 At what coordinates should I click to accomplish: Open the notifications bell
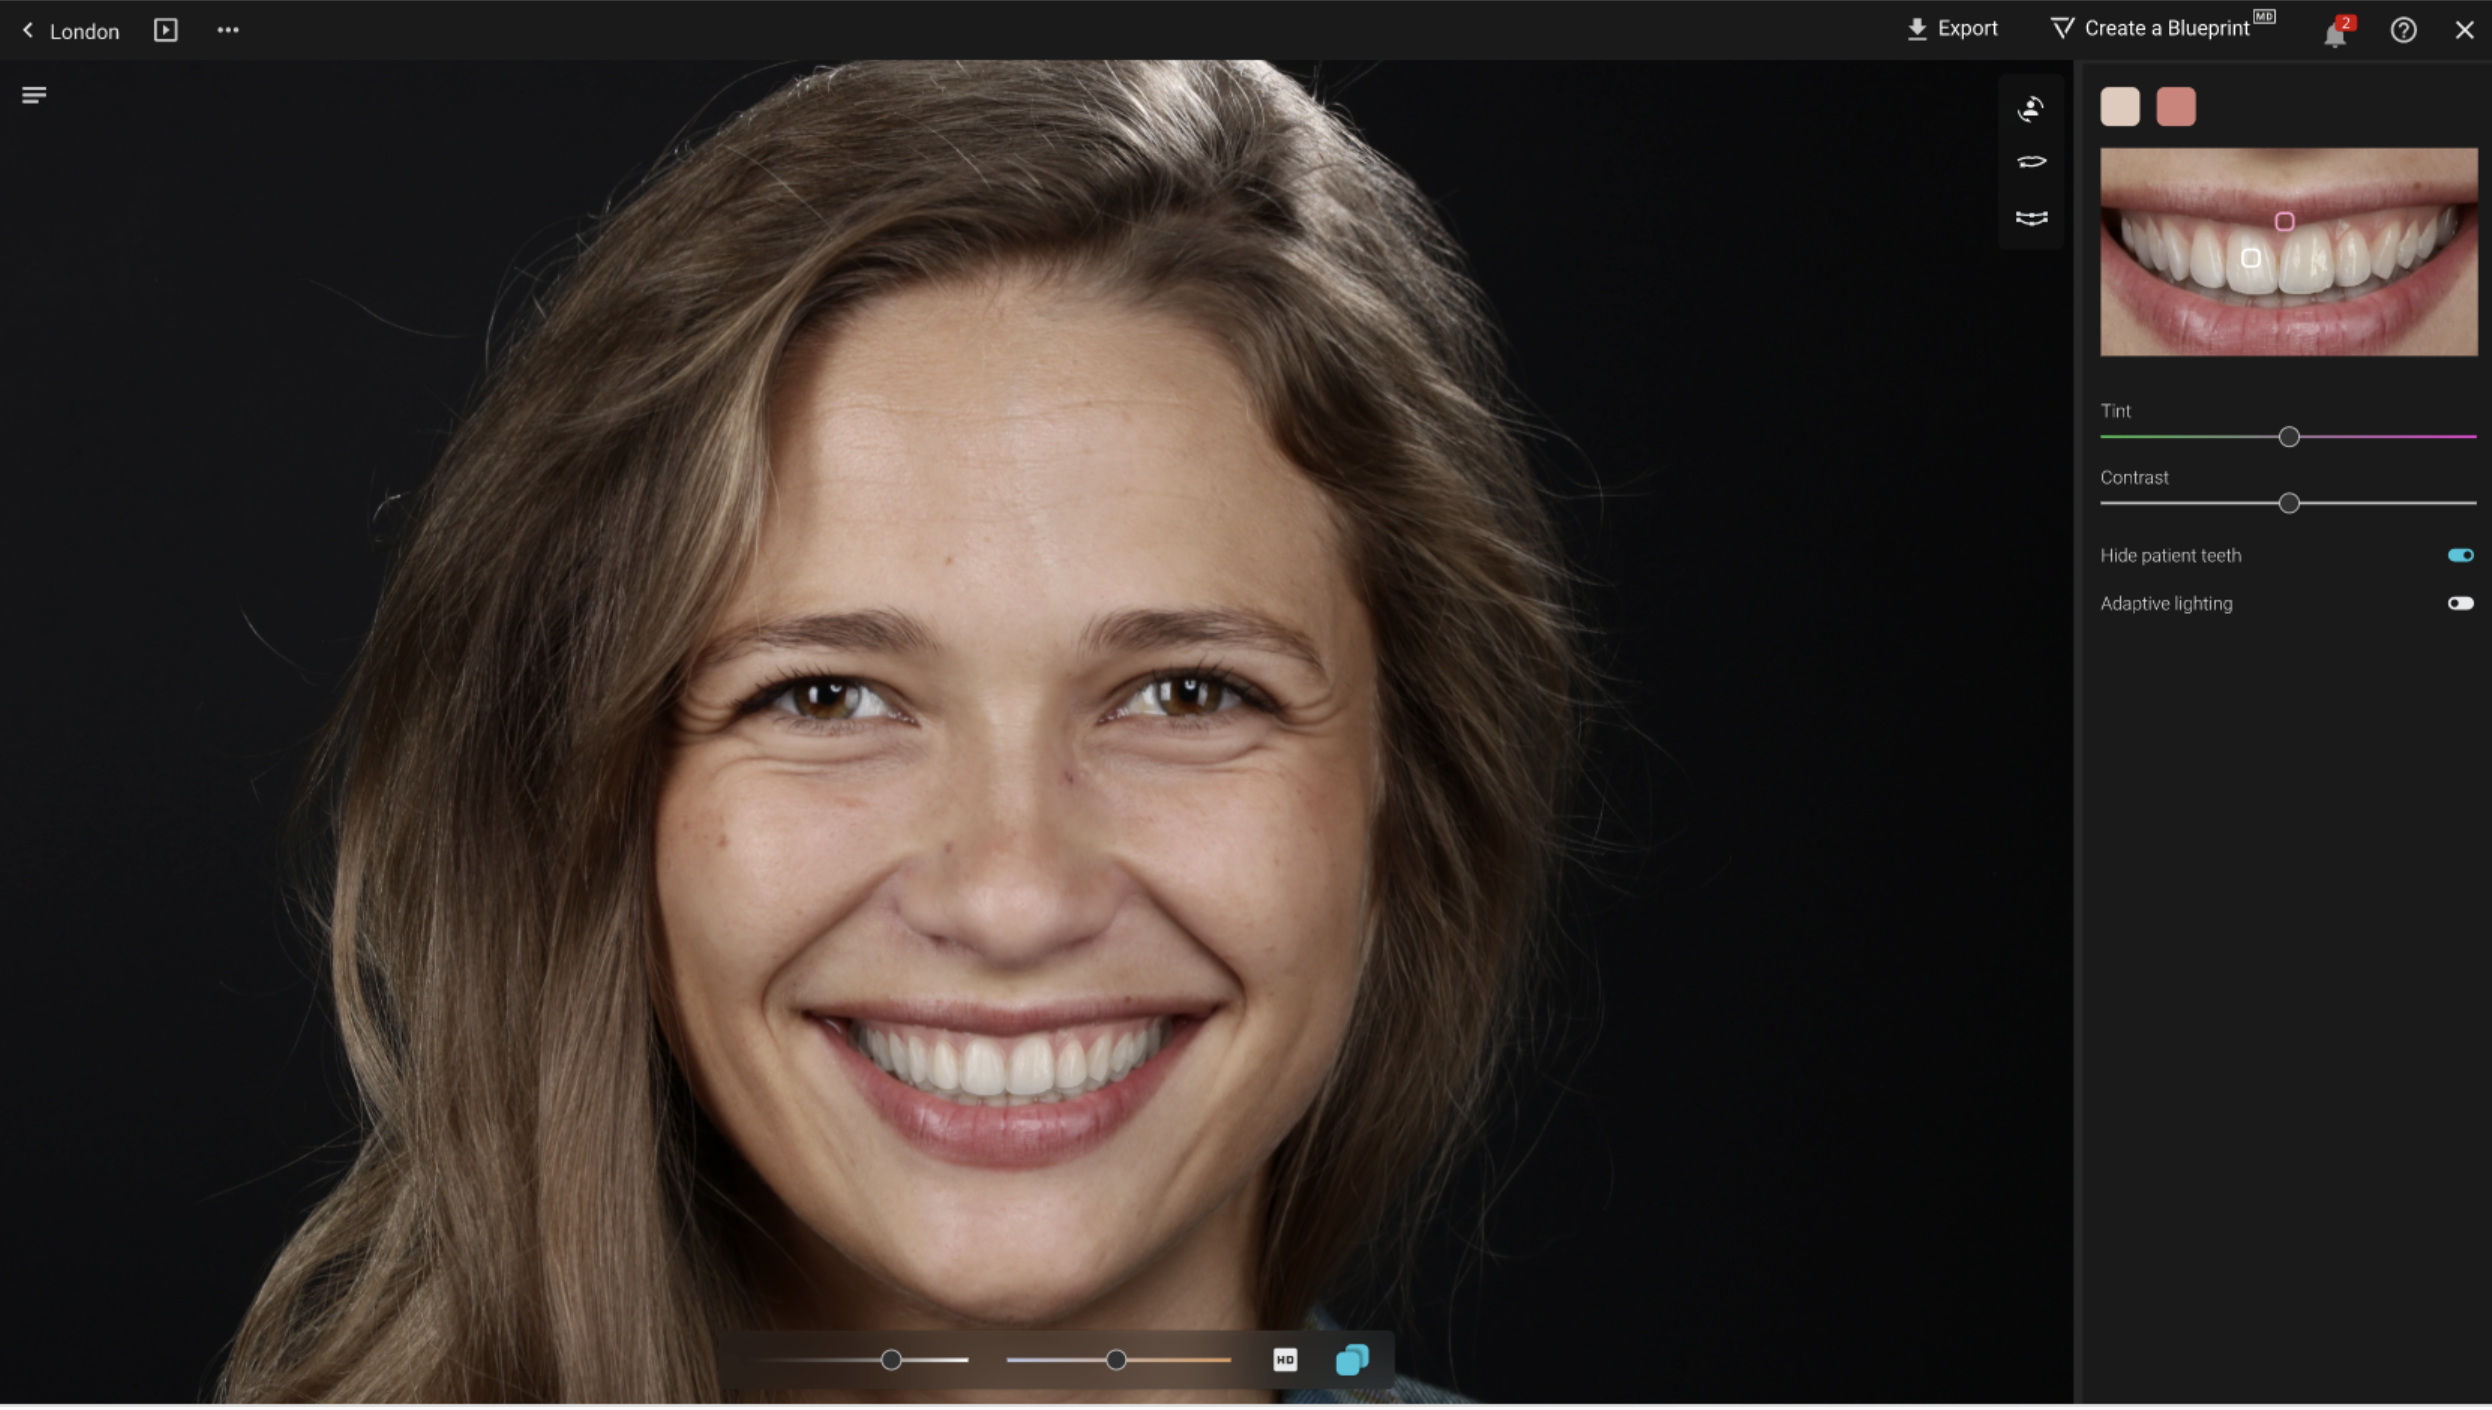2334,34
